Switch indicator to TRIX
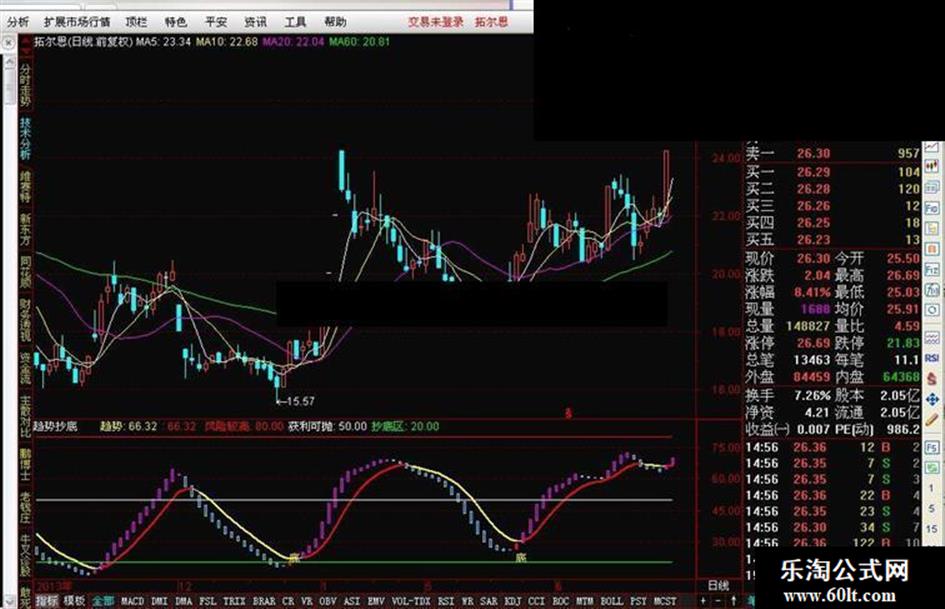 tap(234, 601)
